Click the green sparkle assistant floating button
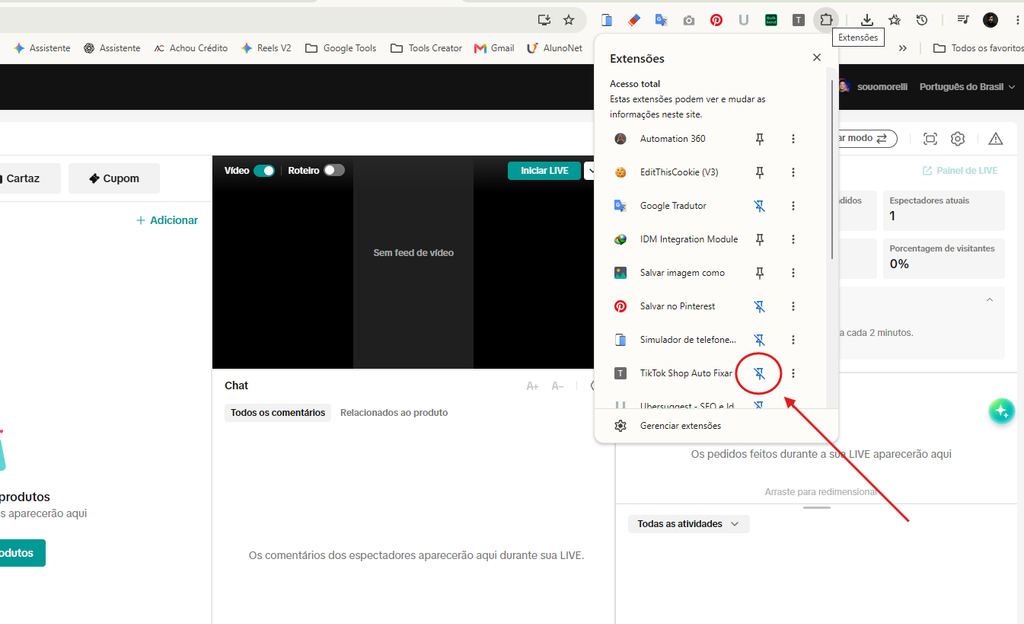Viewport: 1024px width, 624px height. (x=1001, y=411)
